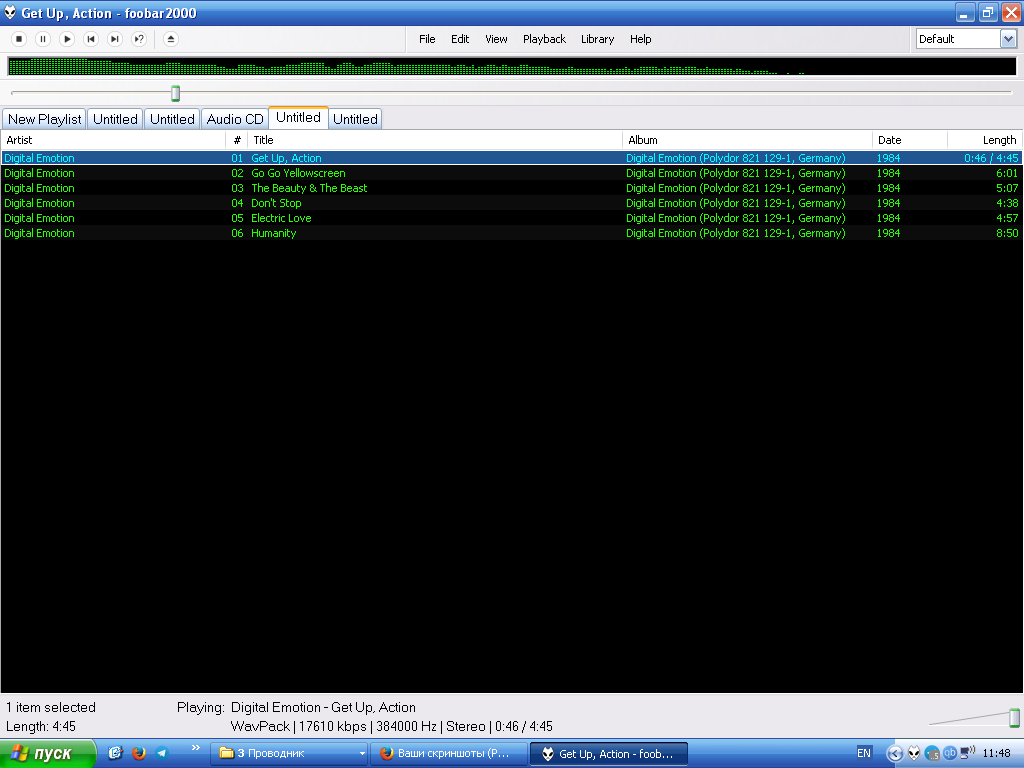Click the qBittorrent tray icon

[x=950, y=753]
